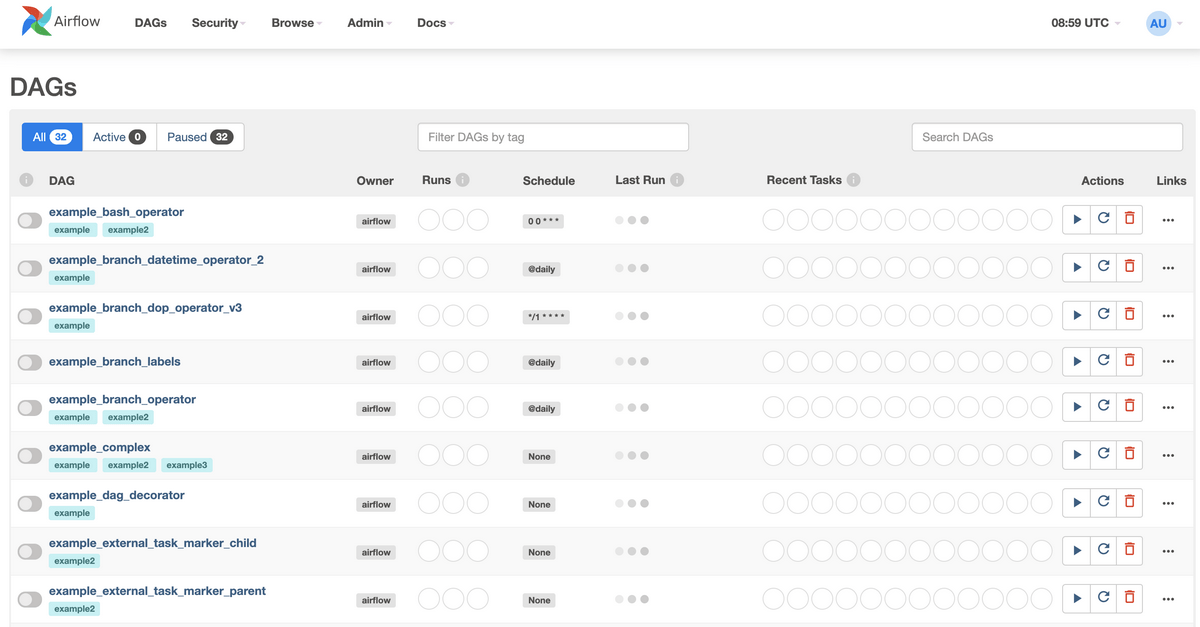The image size is (1200, 627).
Task: Sort by the DAG column header
Action: 62,181
